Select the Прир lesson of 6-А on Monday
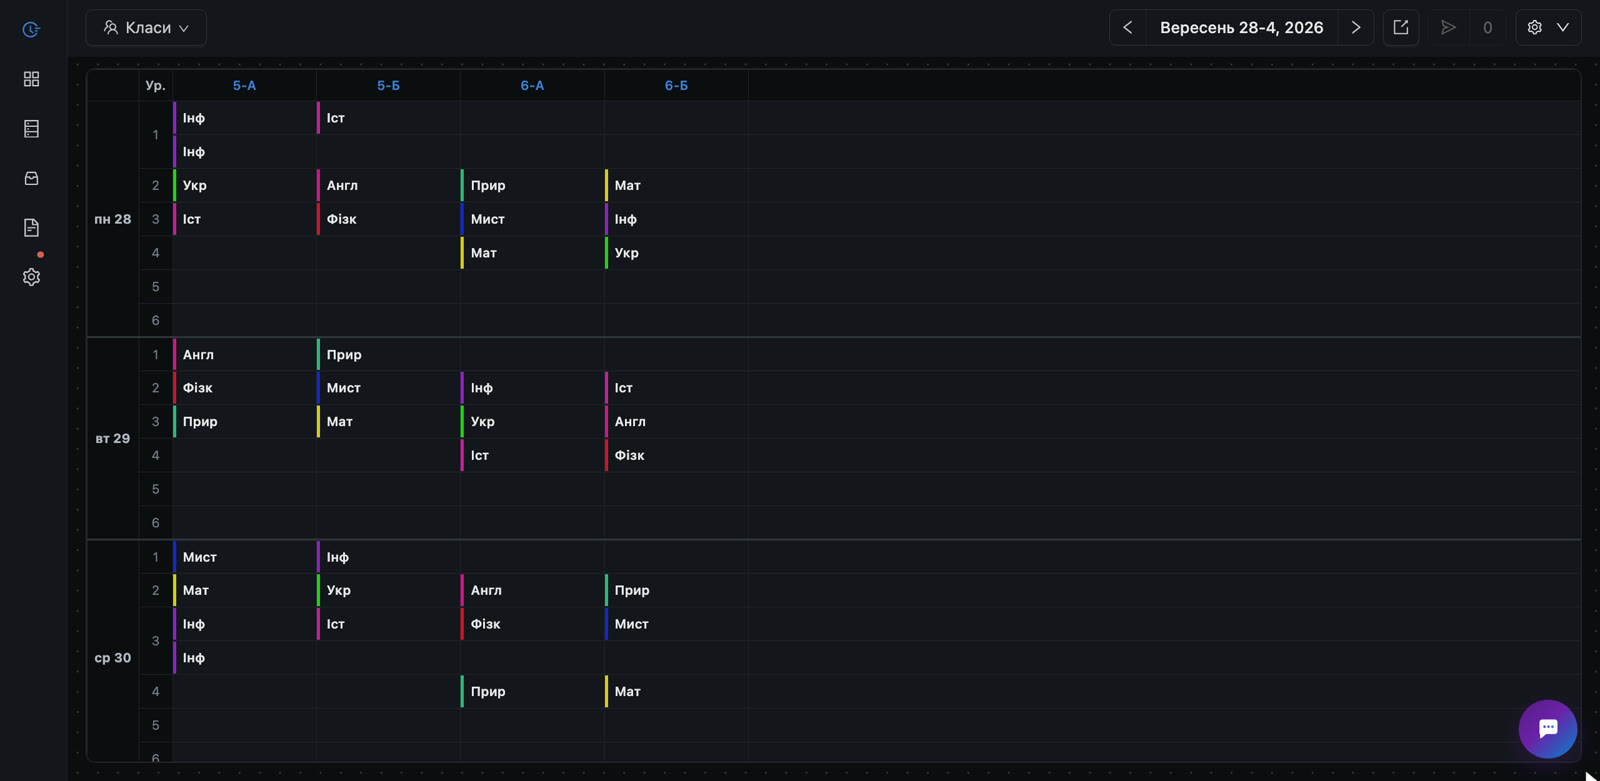 point(533,186)
